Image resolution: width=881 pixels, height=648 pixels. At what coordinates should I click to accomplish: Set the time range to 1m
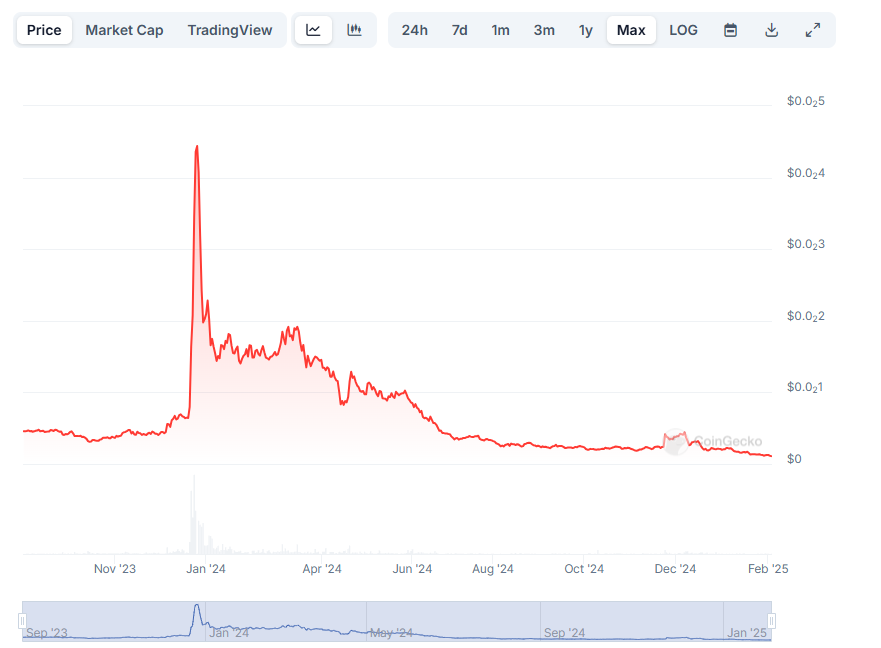click(500, 30)
